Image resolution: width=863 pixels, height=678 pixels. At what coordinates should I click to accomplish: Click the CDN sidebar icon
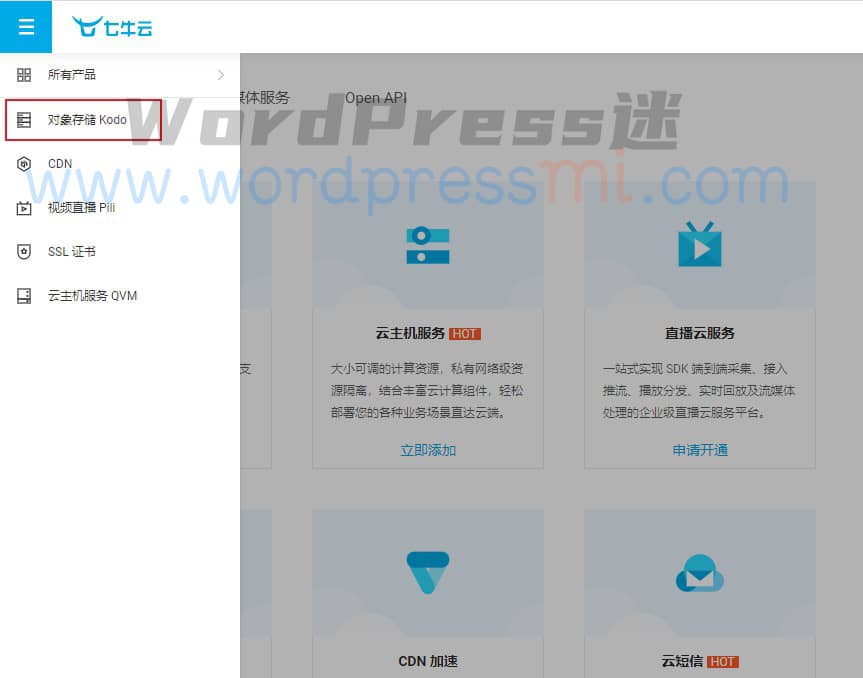[x=22, y=163]
